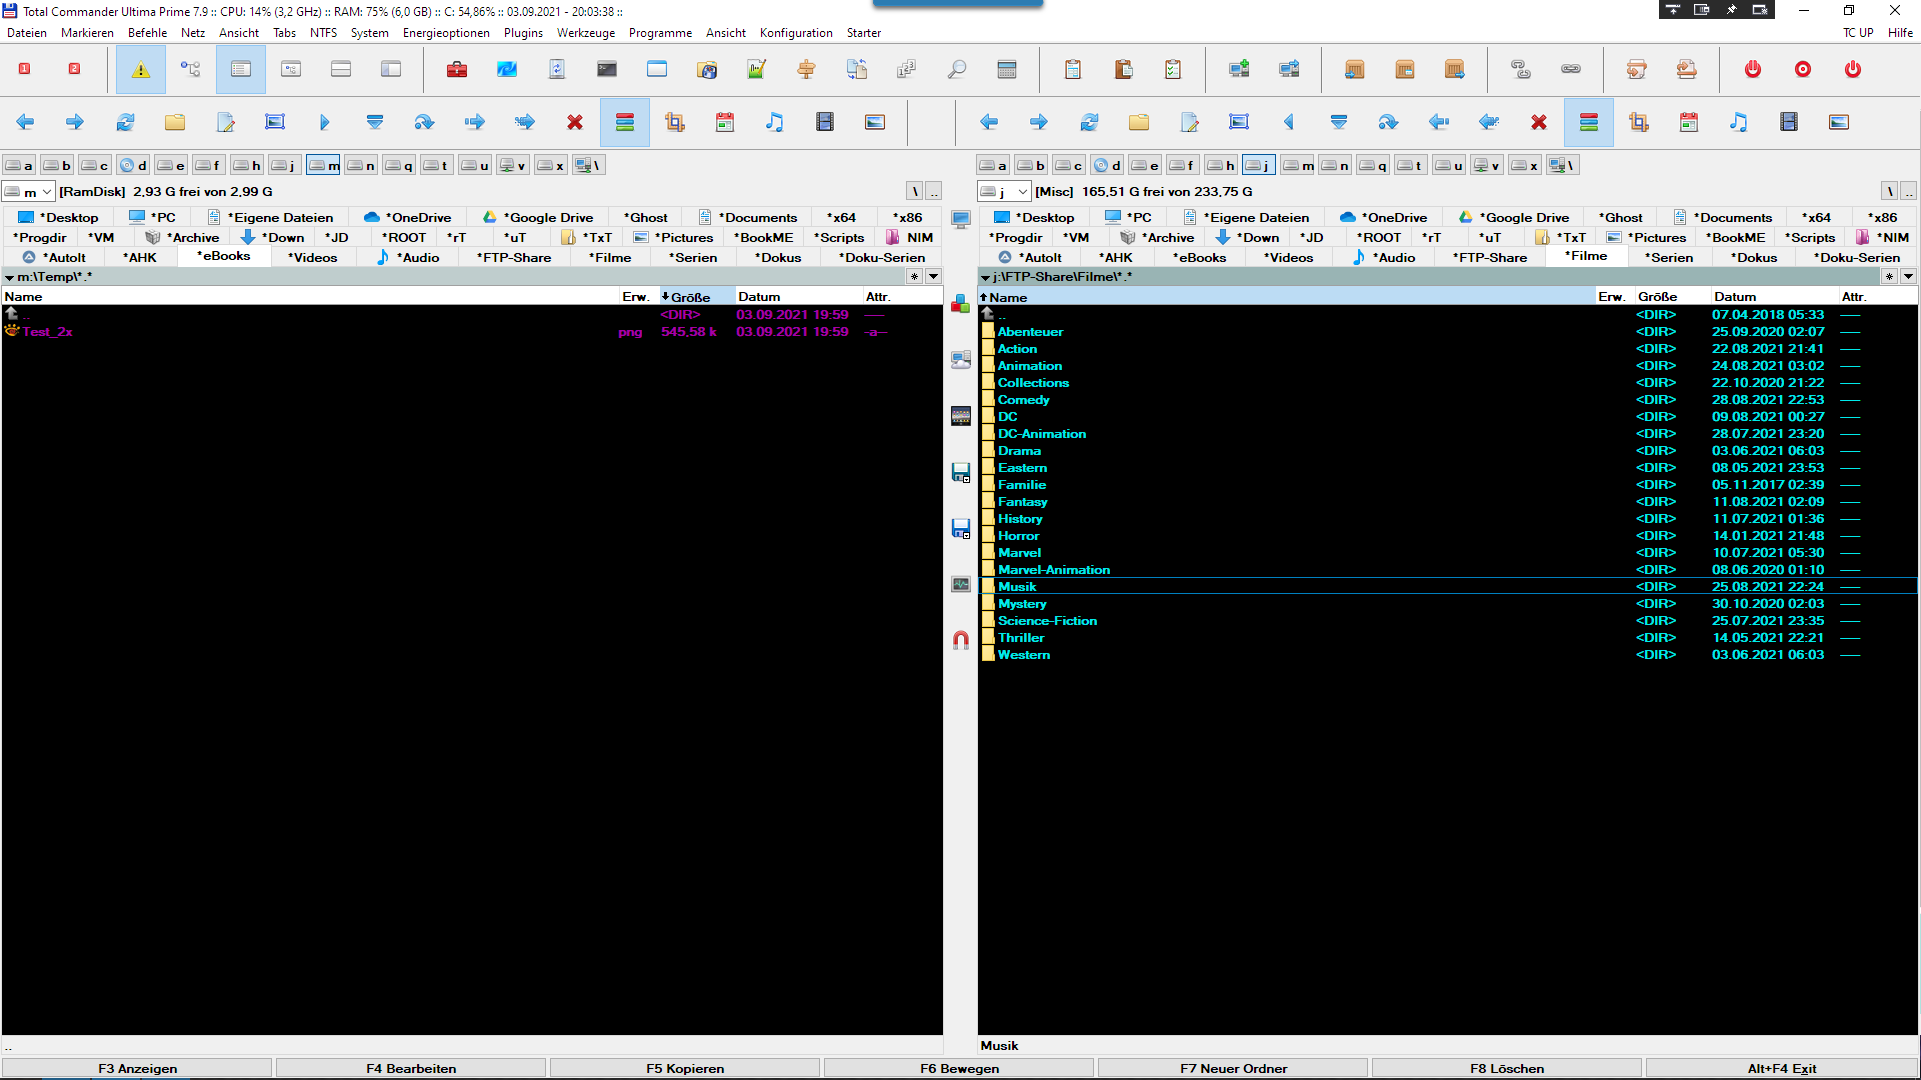Toggle the yellow warning triangle toolbar button

[141, 69]
